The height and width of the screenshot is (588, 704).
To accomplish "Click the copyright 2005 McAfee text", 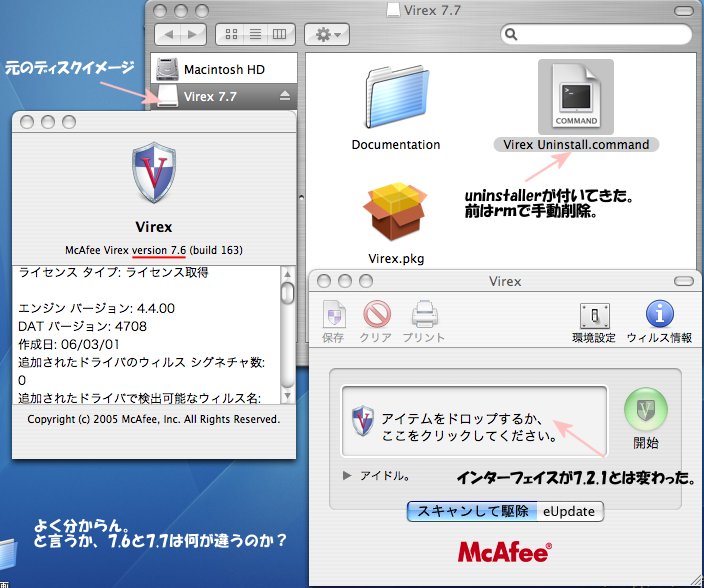I will tap(154, 419).
